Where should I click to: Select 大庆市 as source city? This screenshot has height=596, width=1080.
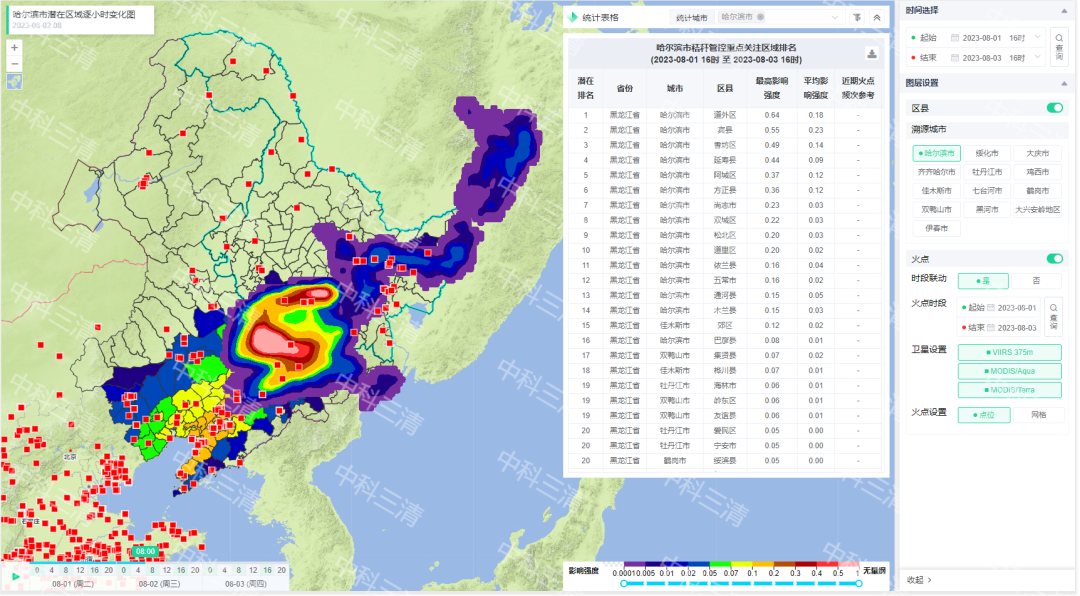click(x=1037, y=153)
